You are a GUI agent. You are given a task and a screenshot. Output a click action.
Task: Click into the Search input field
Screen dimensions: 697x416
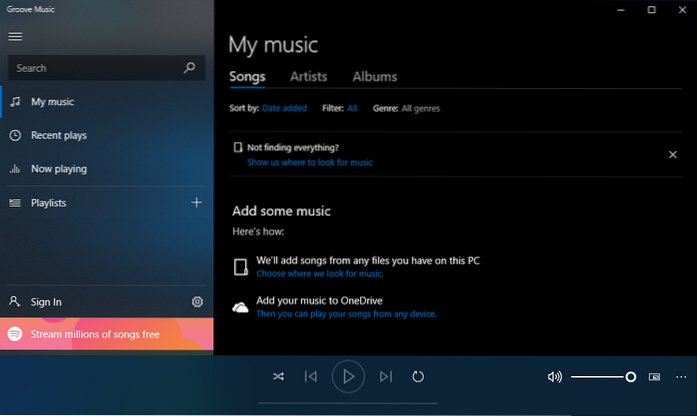coord(95,68)
